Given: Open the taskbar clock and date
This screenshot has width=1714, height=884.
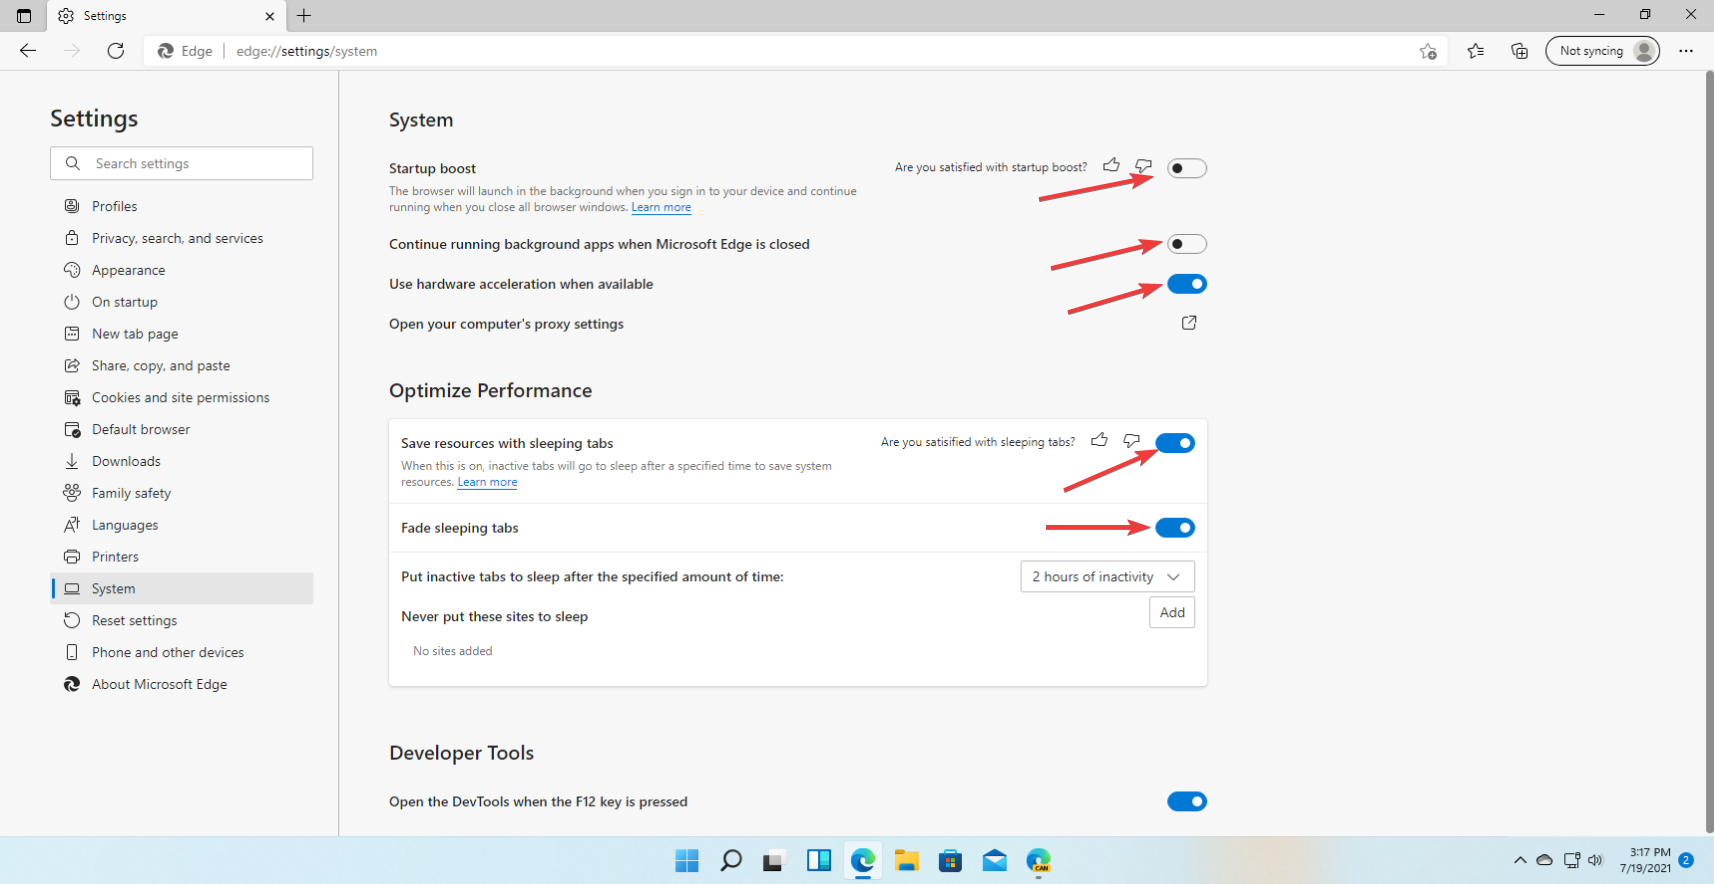Looking at the screenshot, I should 1645,860.
